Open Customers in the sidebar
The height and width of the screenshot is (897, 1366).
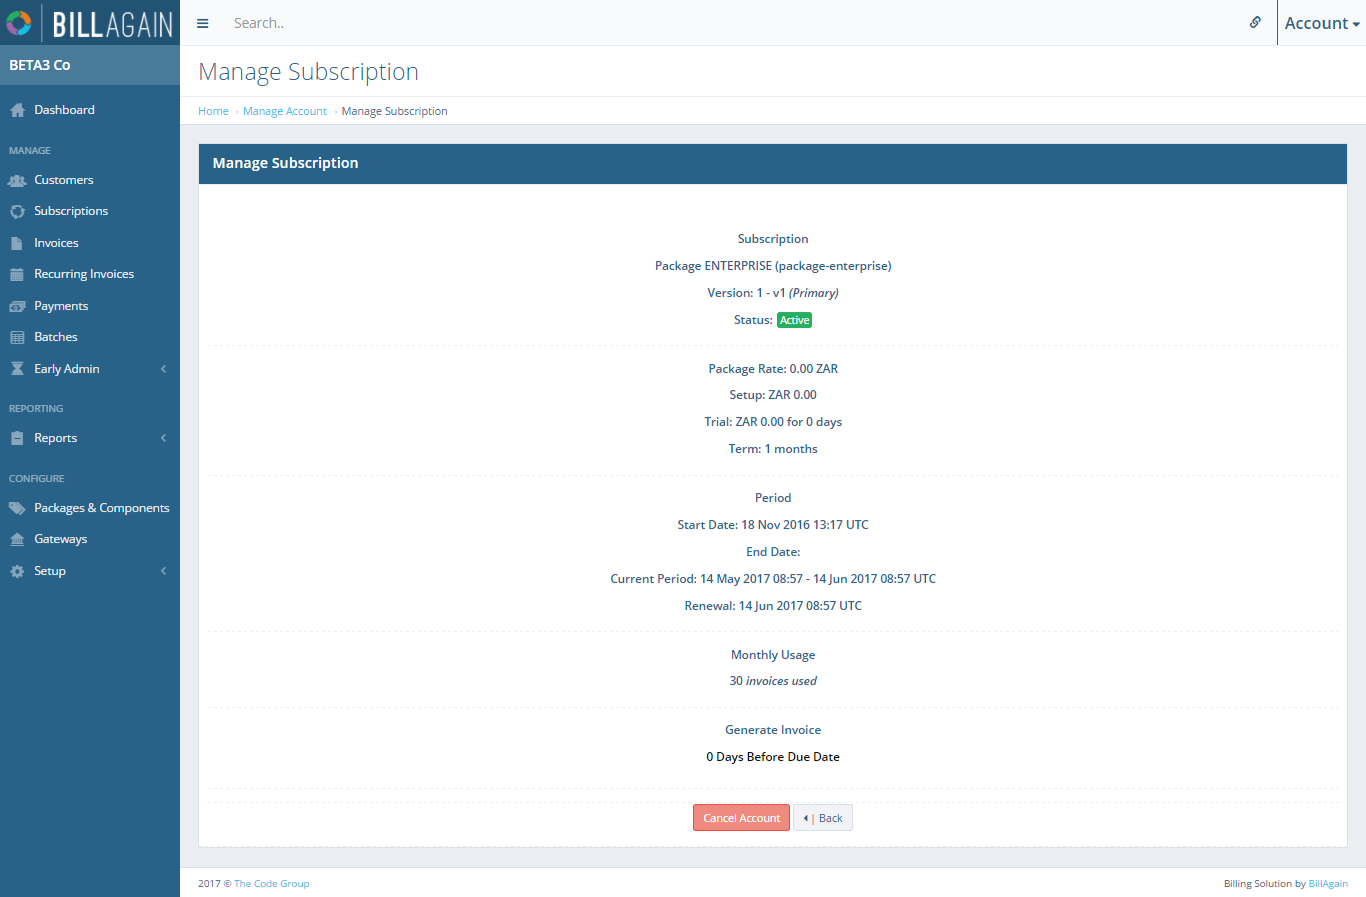click(64, 180)
